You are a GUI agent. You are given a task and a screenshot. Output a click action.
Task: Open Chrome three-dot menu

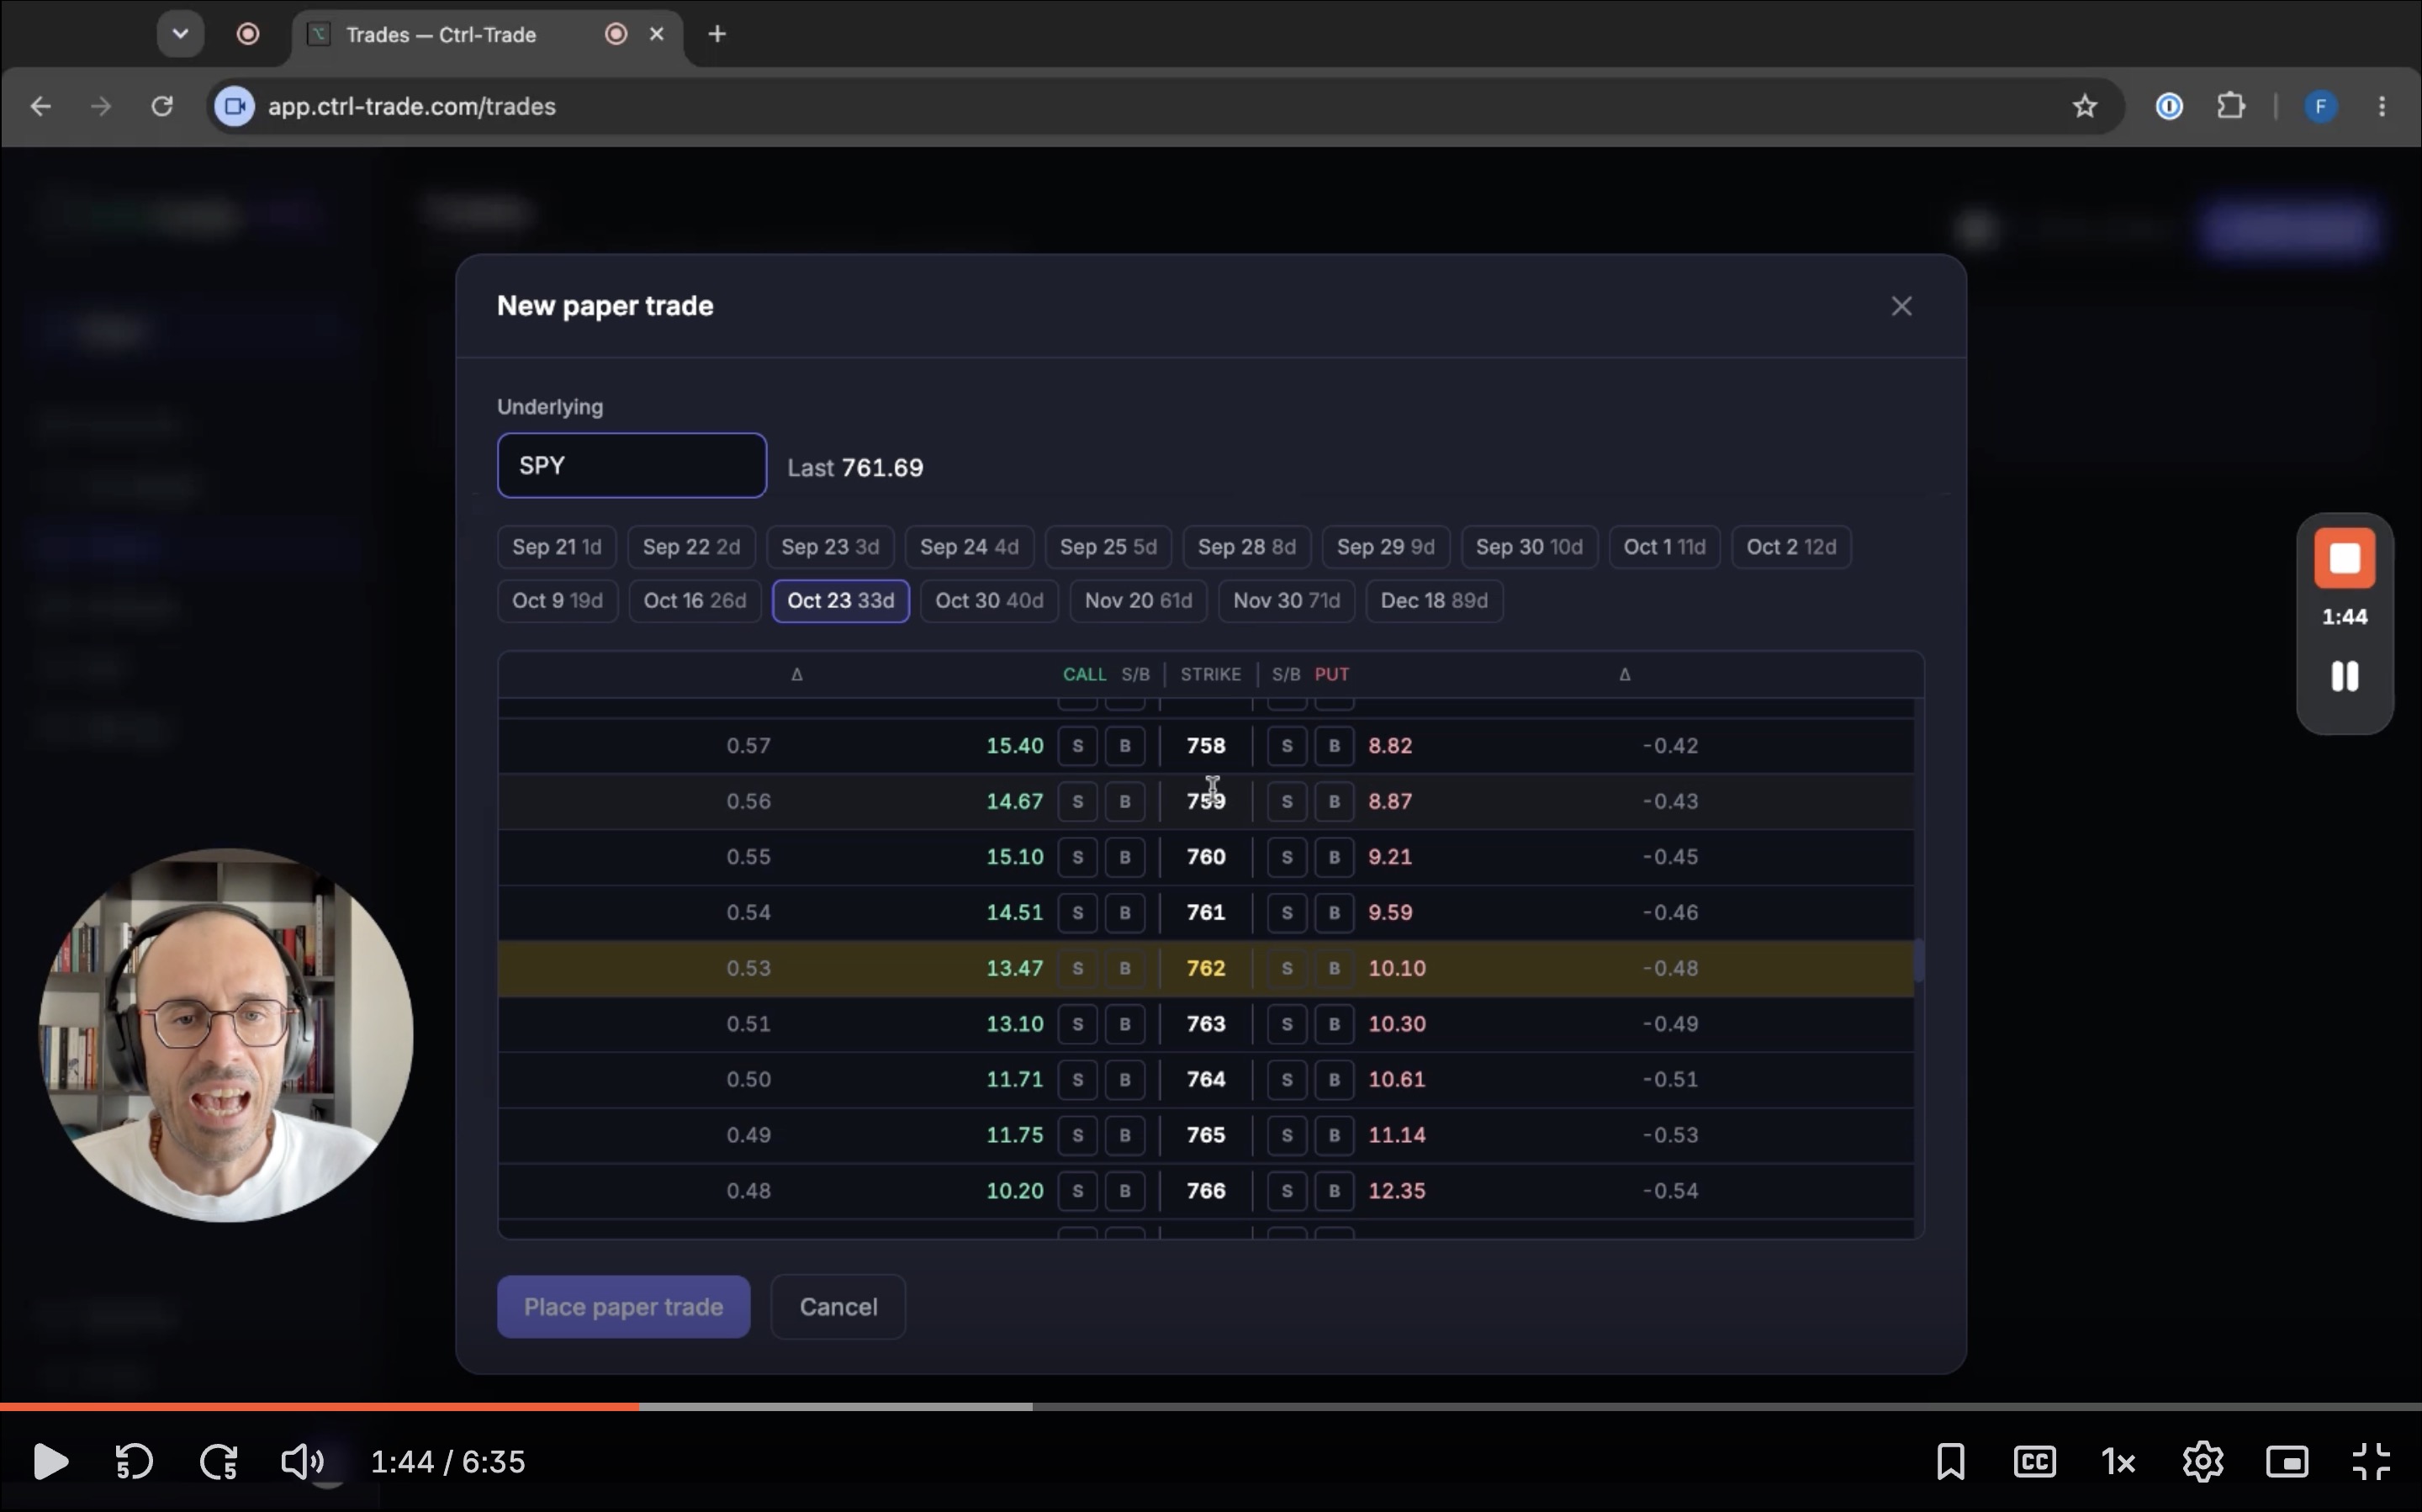tap(2381, 106)
